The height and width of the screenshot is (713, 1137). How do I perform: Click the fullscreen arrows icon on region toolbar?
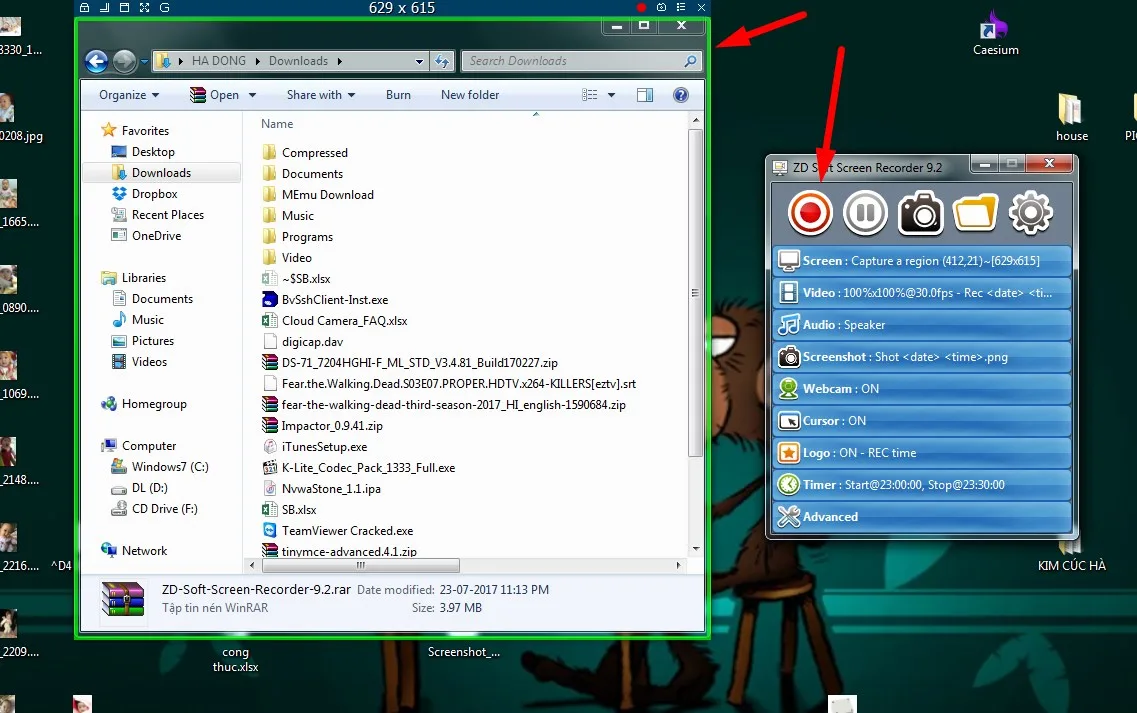click(144, 7)
